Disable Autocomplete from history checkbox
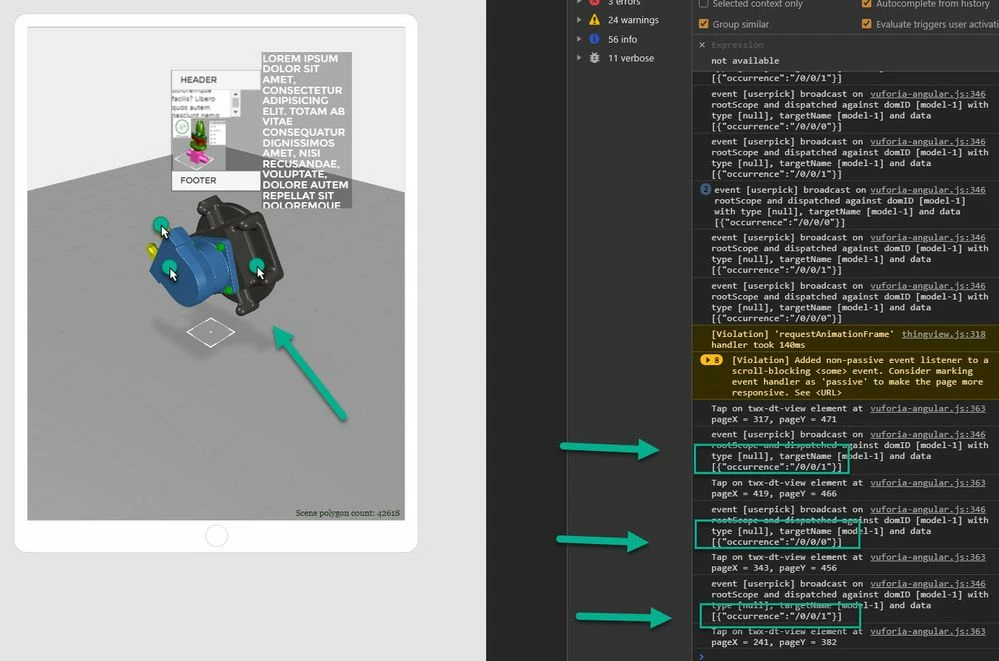999x661 pixels. tap(866, 4)
